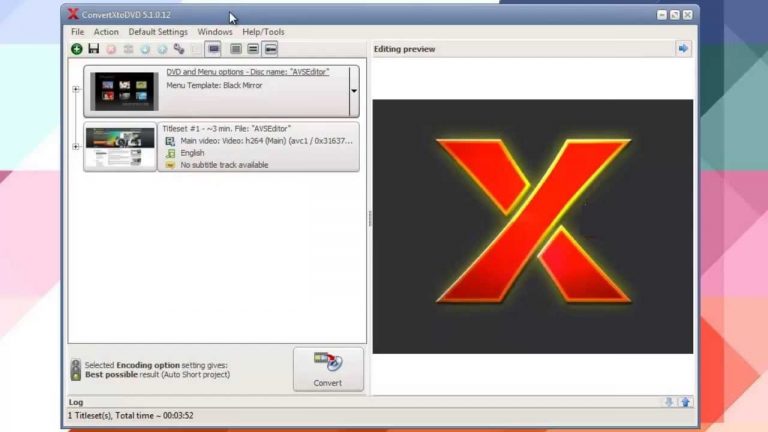
Task: Open the File menu
Action: point(77,32)
